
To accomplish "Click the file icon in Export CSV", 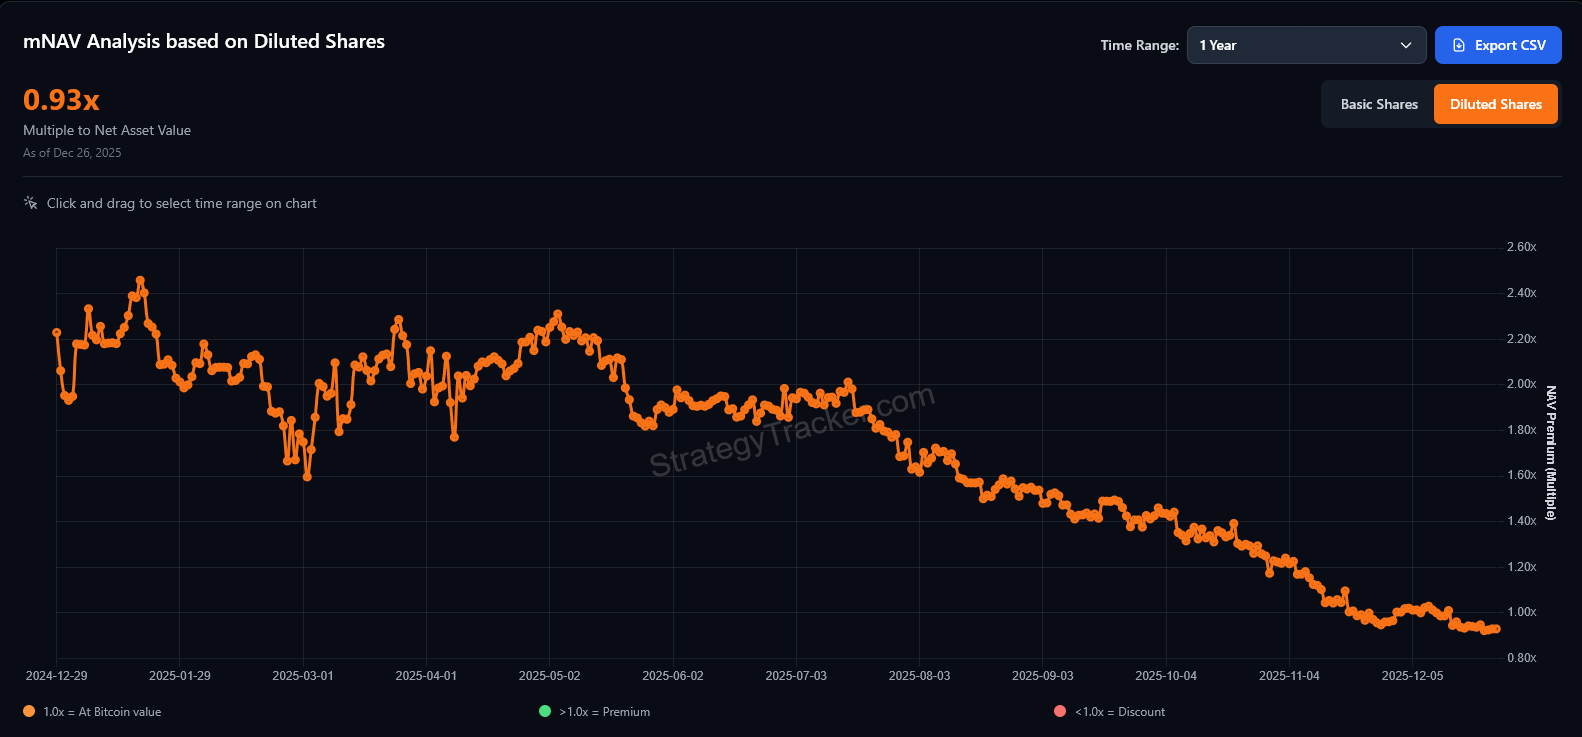I will 1459,45.
